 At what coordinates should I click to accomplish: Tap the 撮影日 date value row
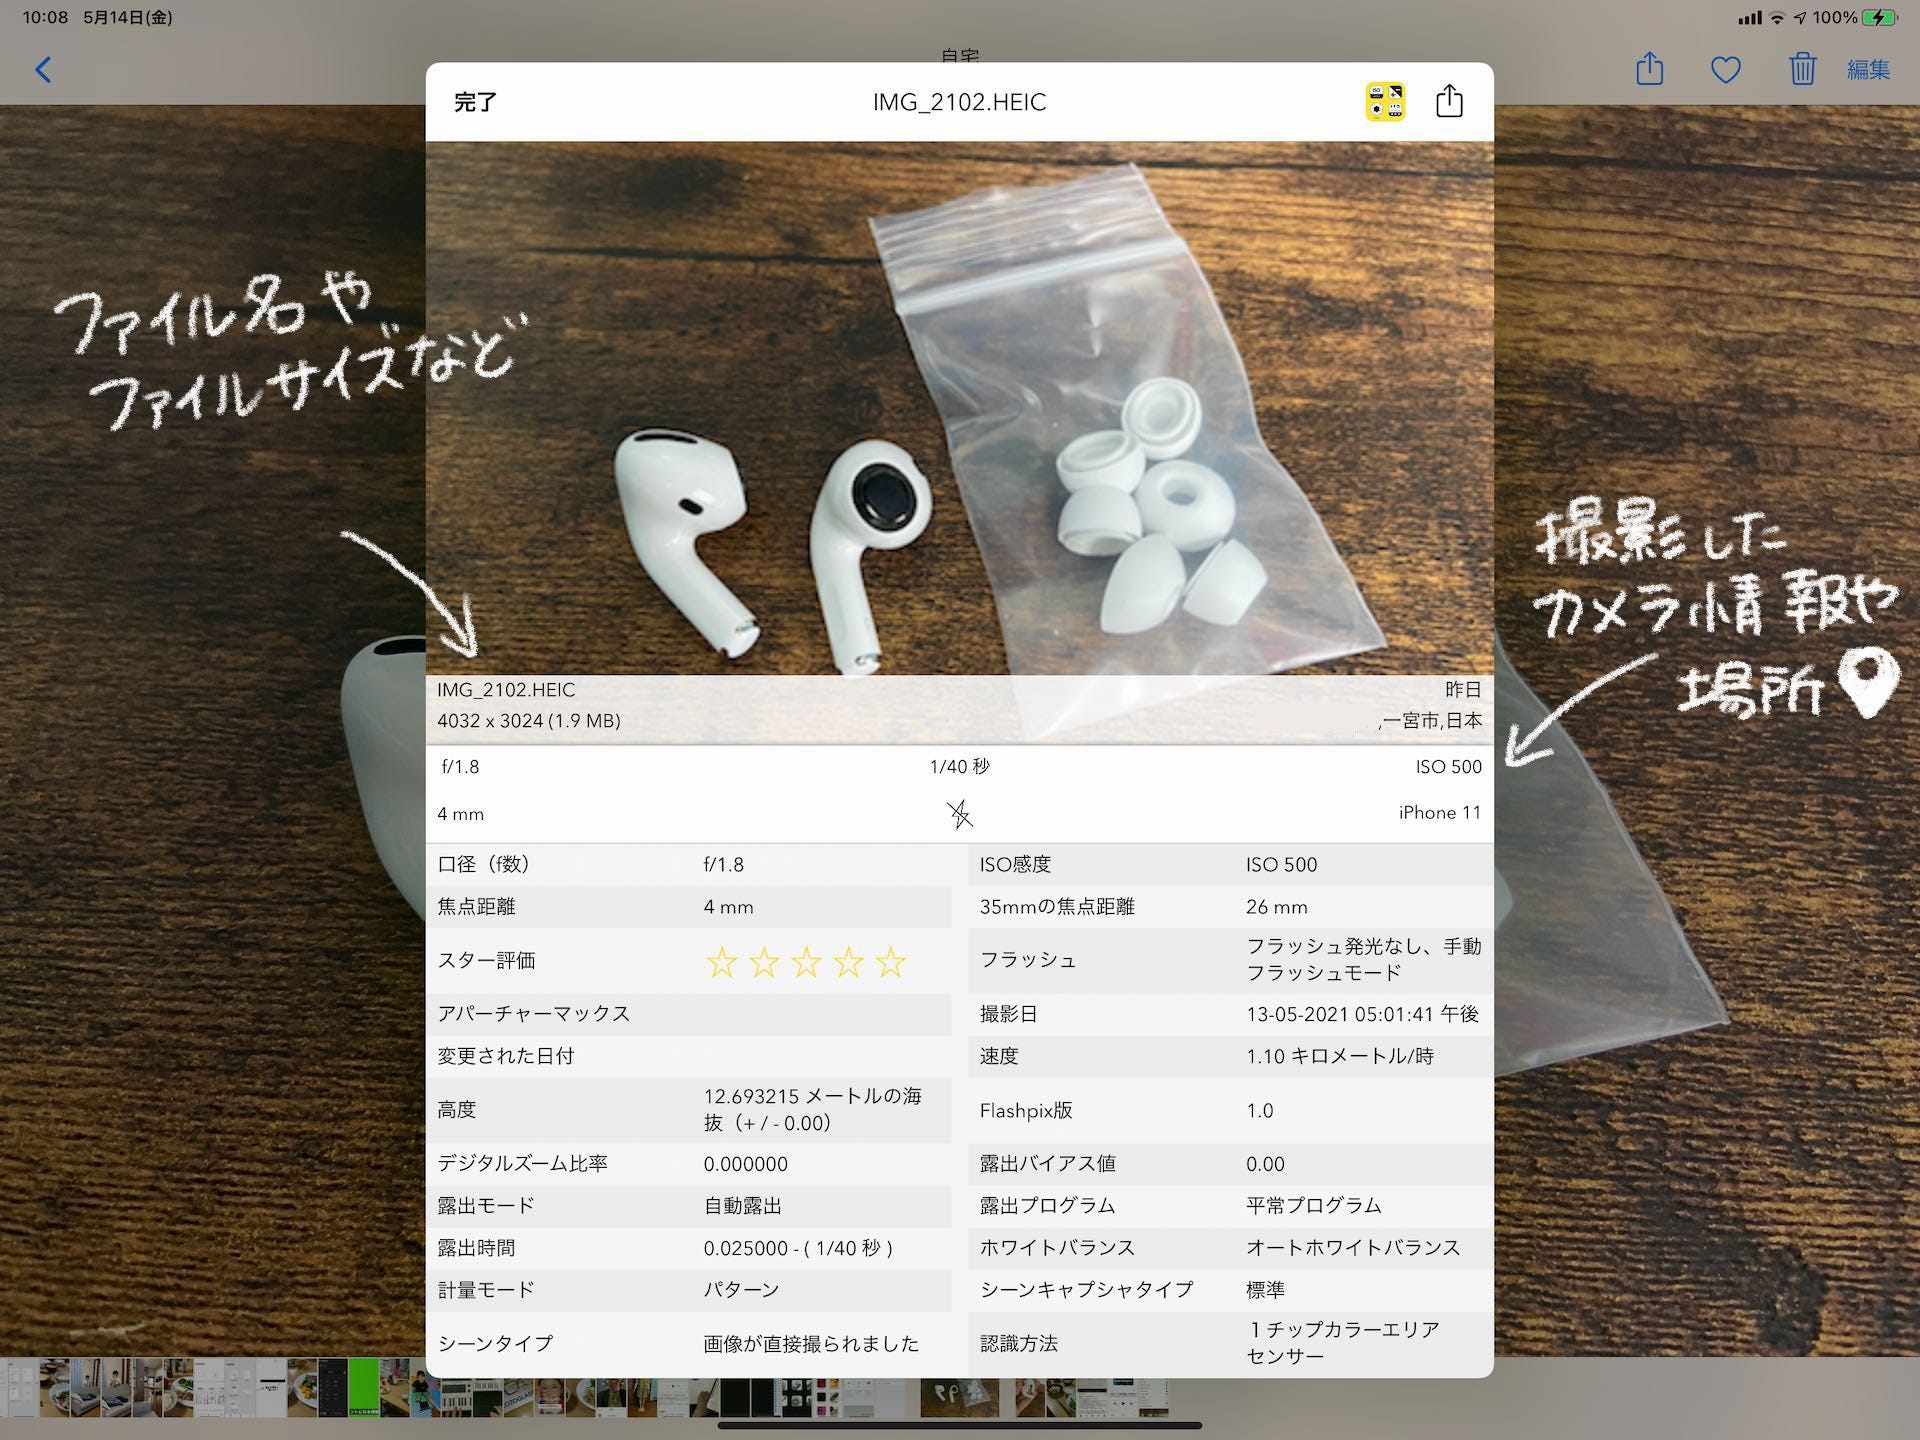click(1361, 1014)
